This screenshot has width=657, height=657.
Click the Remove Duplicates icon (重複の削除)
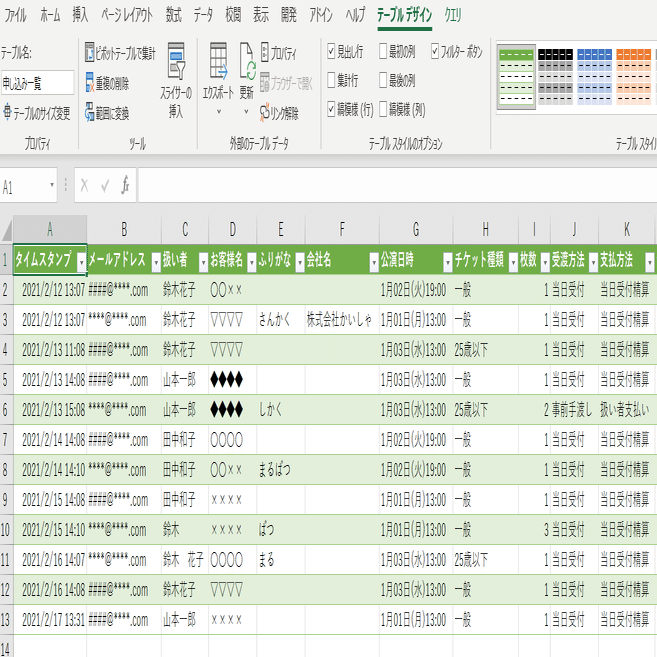[90, 82]
